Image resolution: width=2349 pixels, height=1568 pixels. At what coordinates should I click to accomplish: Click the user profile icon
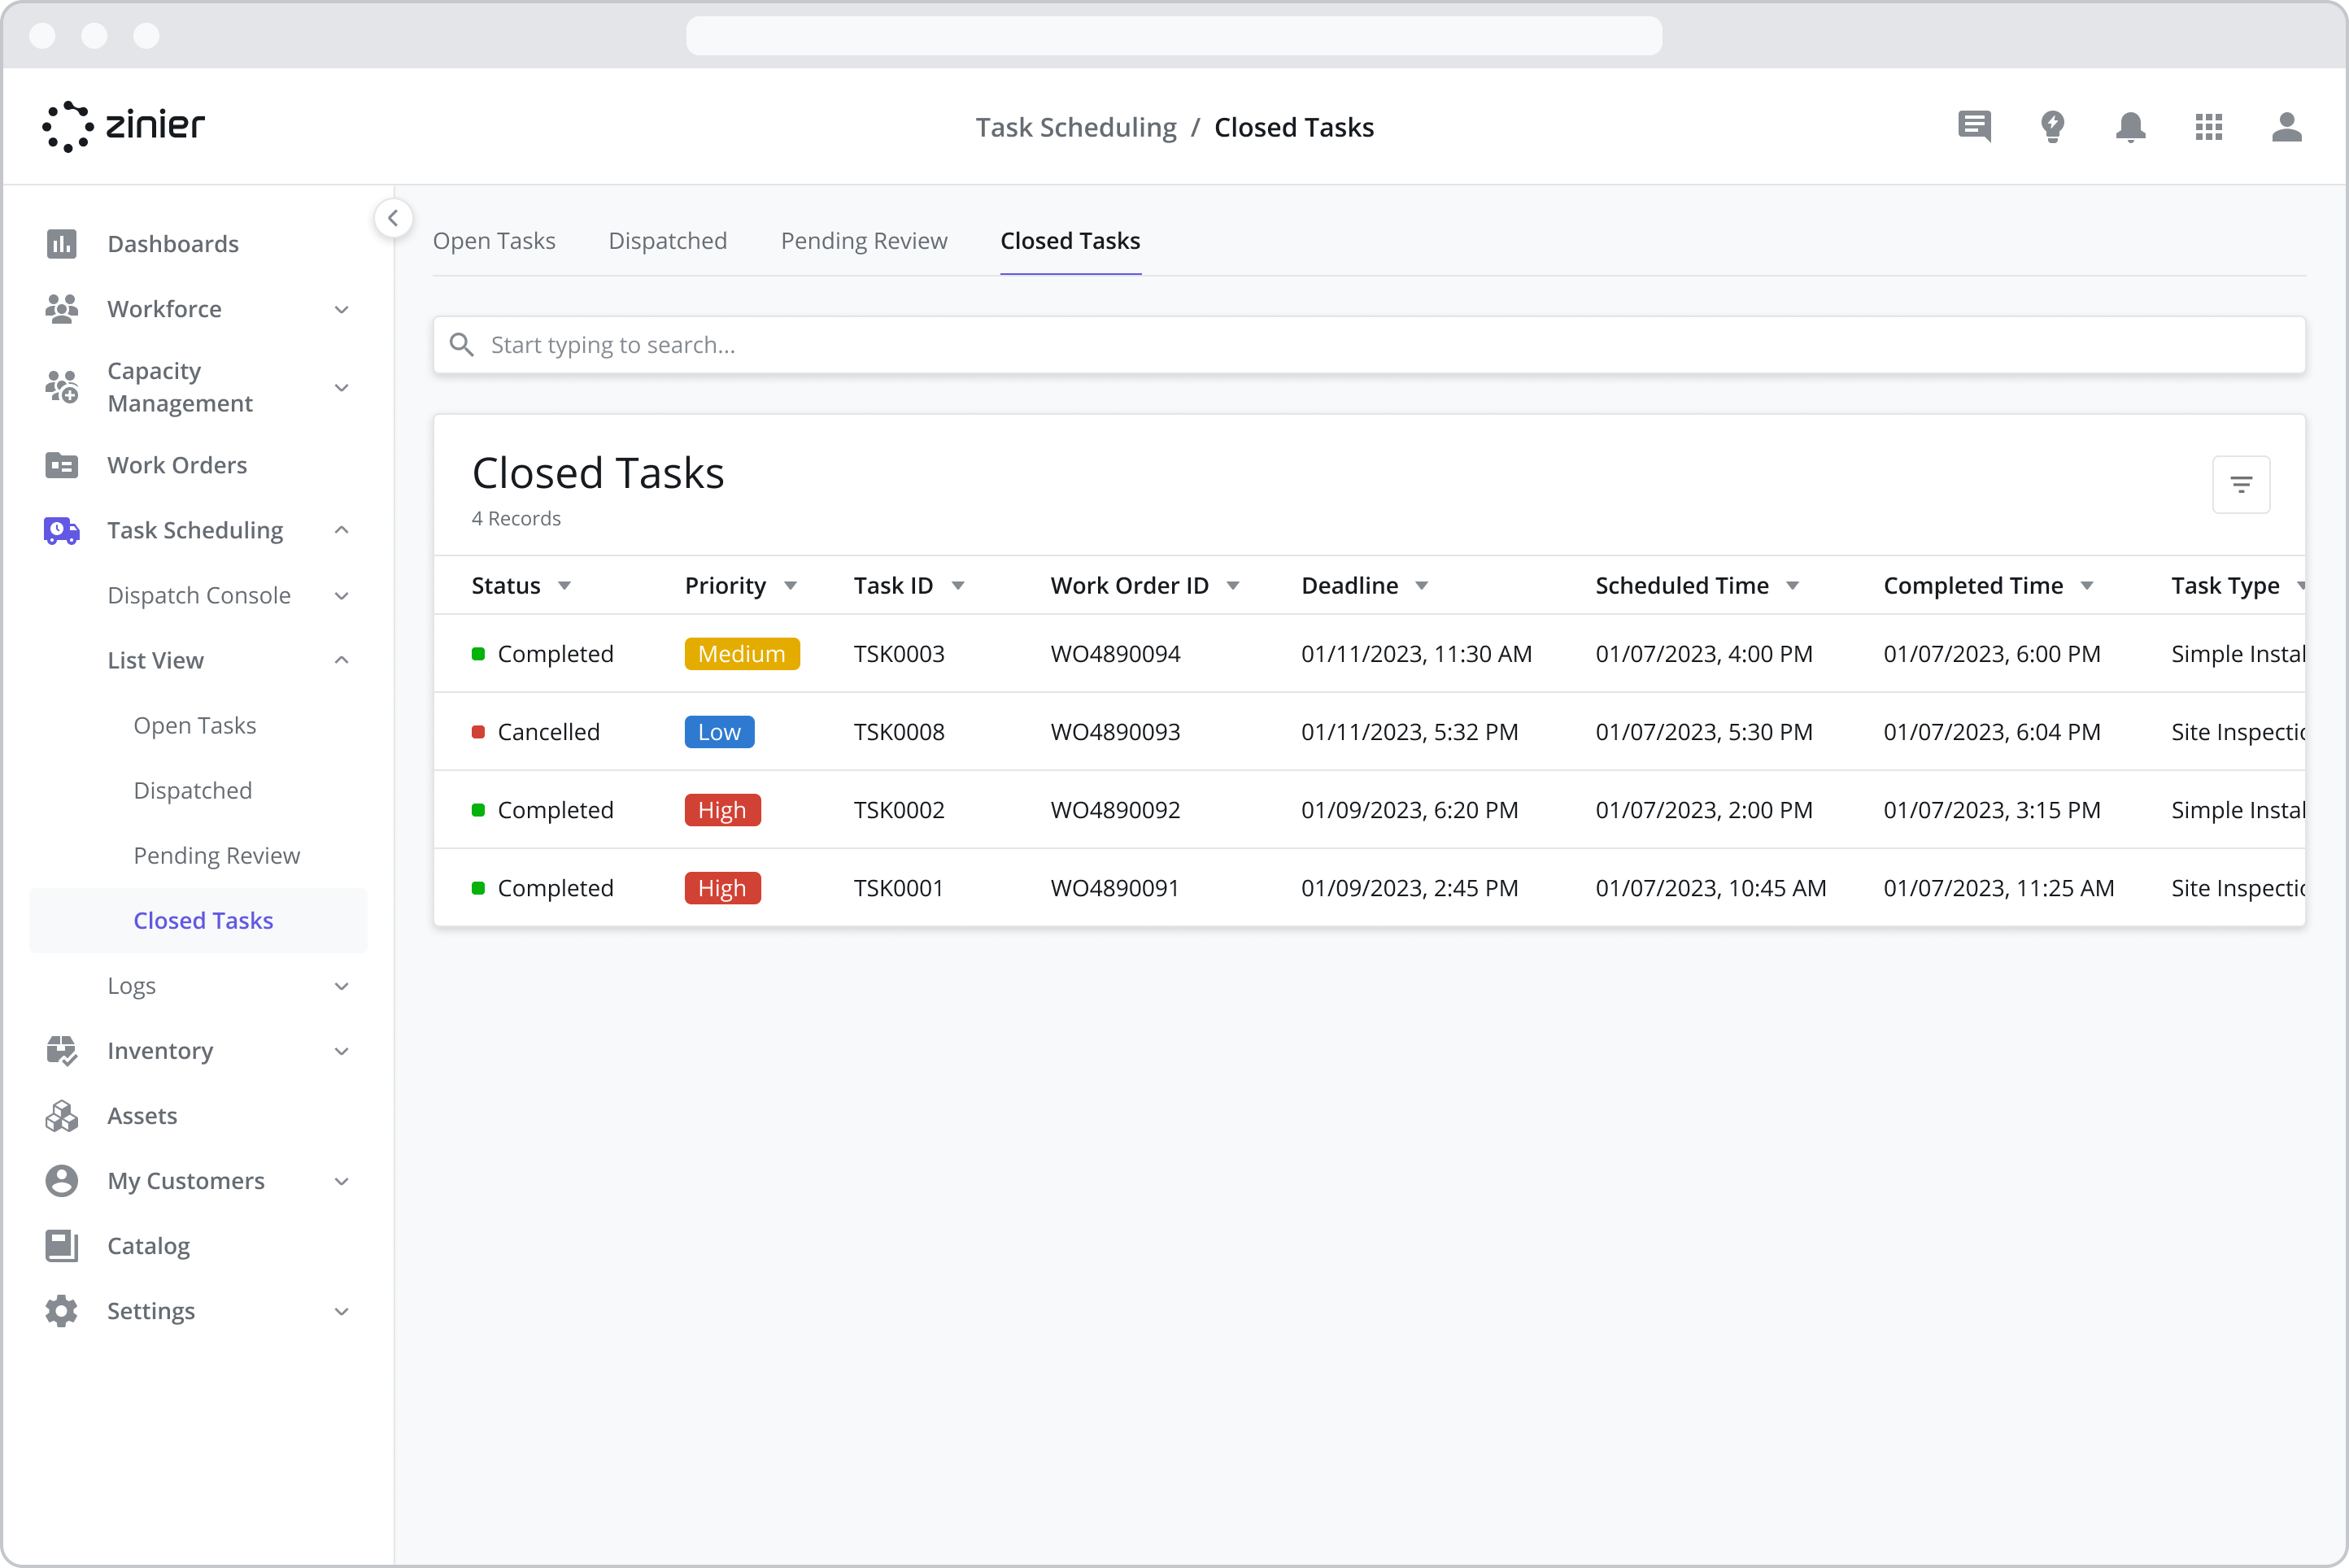coord(2286,127)
